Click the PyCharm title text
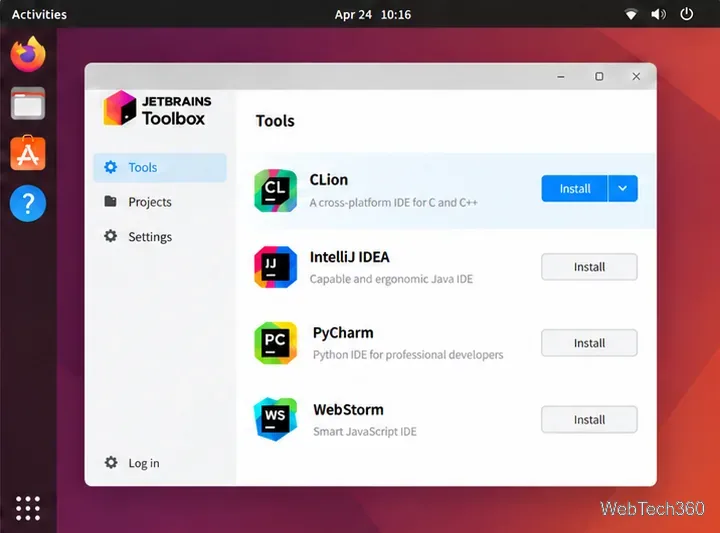Viewport: 720px width, 533px height. [343, 333]
